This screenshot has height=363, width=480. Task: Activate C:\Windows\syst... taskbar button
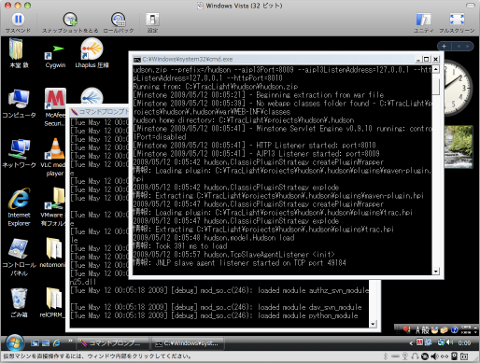188,343
